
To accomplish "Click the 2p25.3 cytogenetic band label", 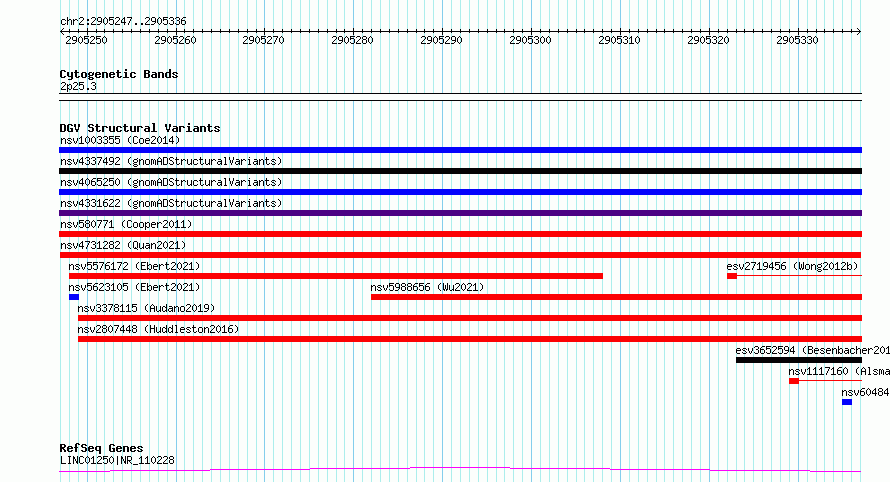I will [x=78, y=86].
